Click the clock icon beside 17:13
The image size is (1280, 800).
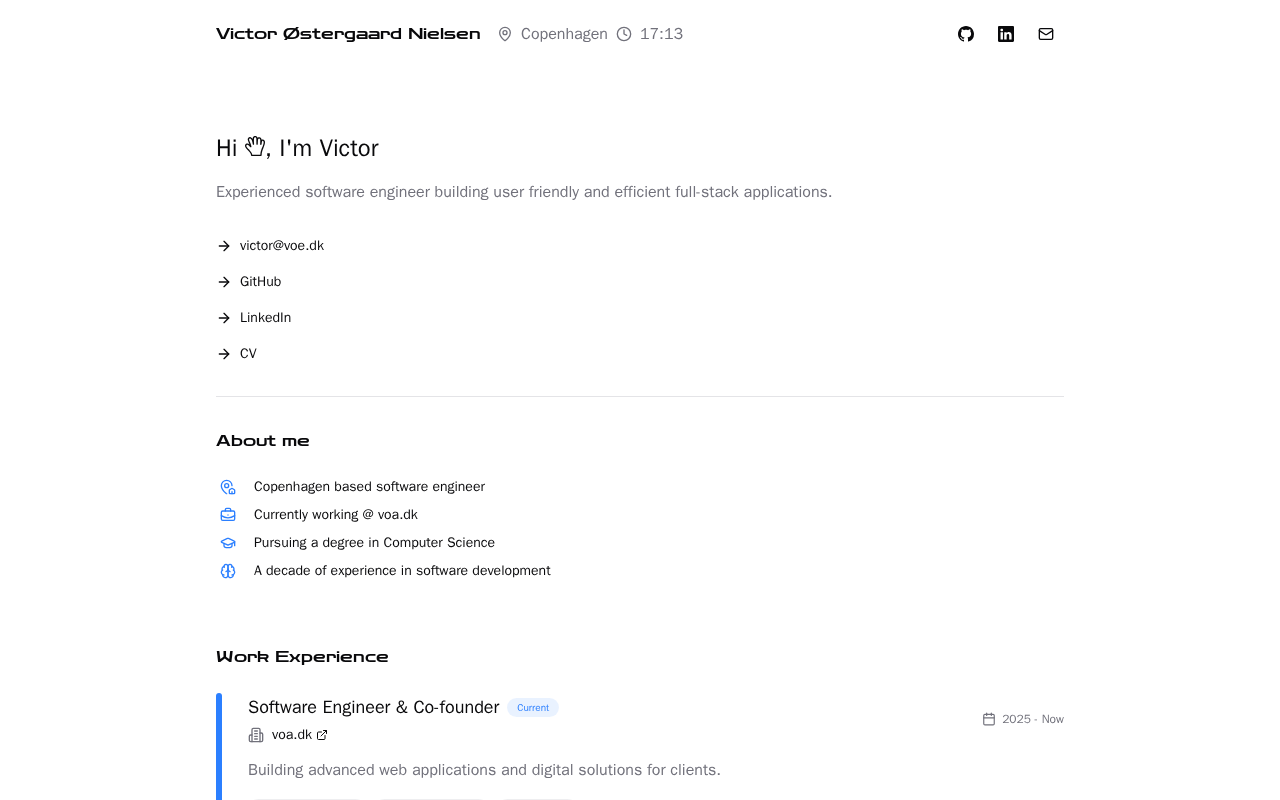click(624, 34)
